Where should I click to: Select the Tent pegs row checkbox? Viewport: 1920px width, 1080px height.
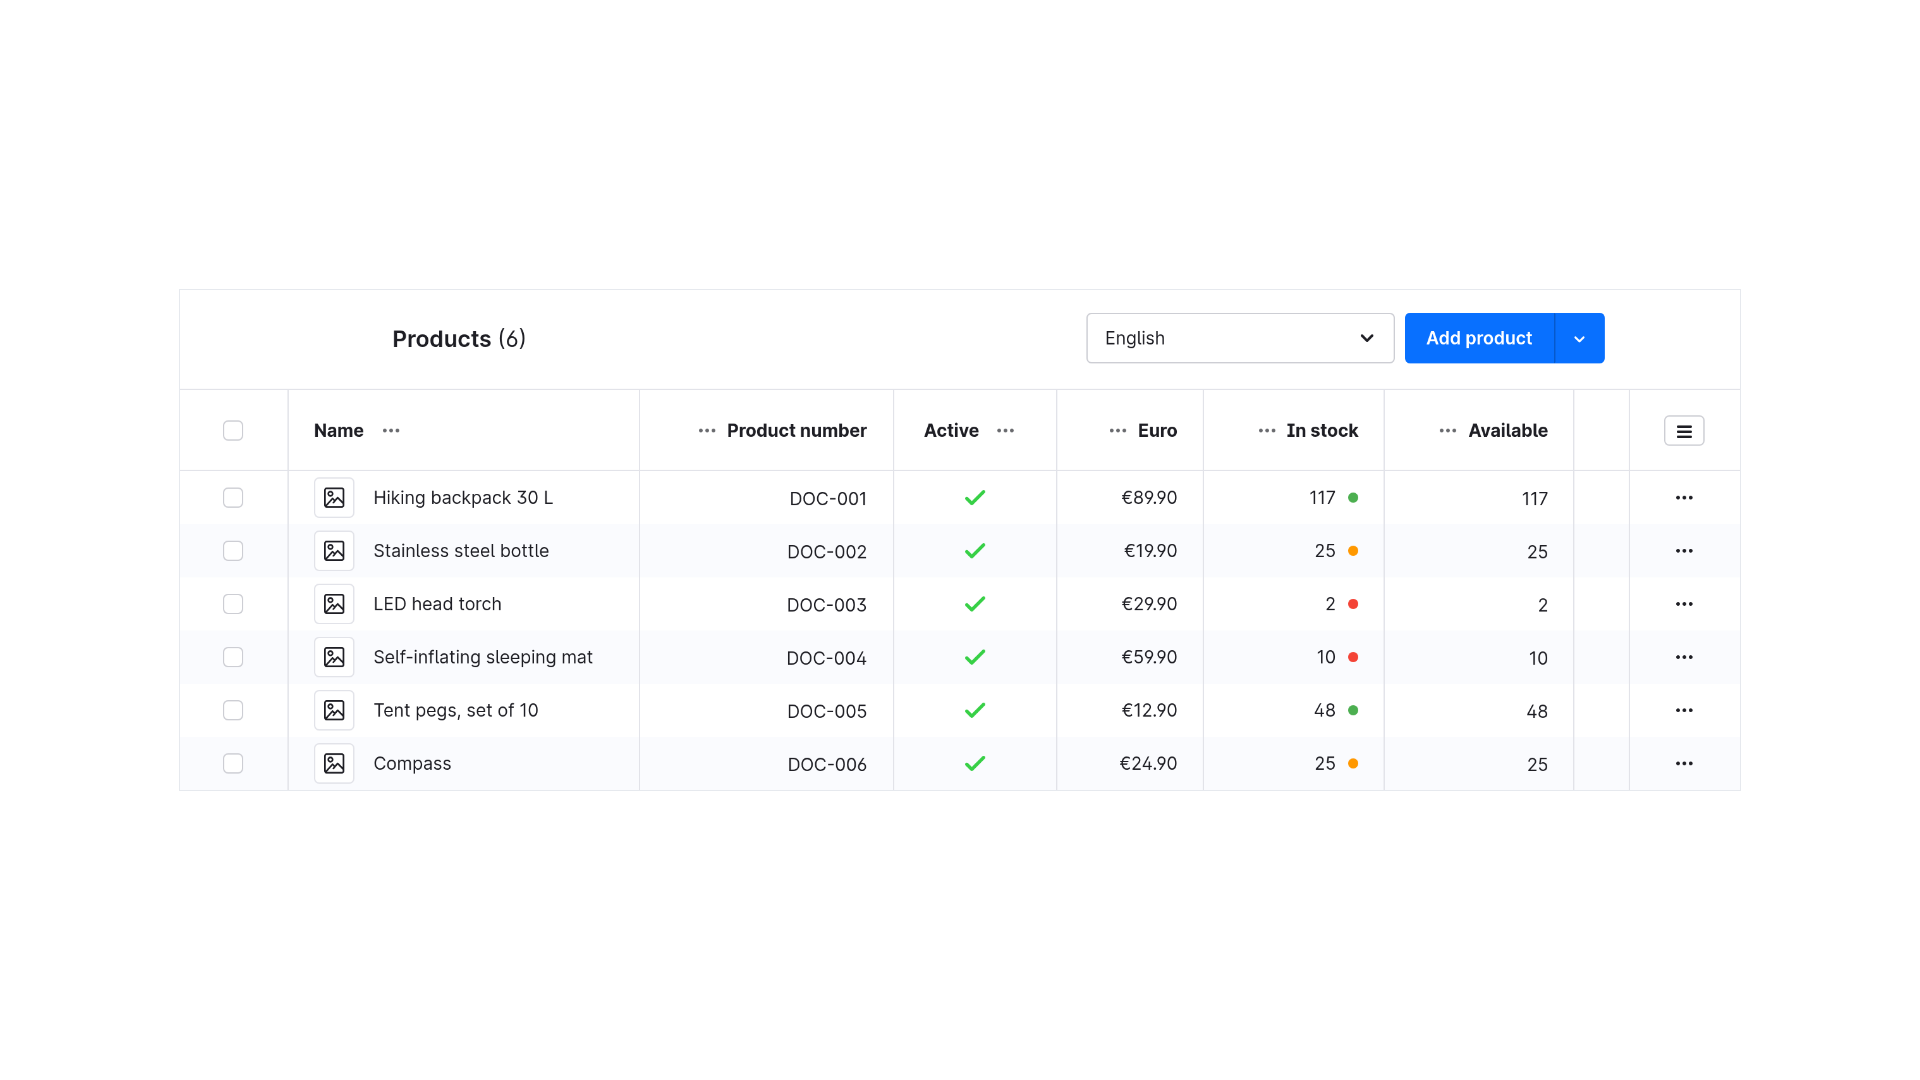click(233, 710)
